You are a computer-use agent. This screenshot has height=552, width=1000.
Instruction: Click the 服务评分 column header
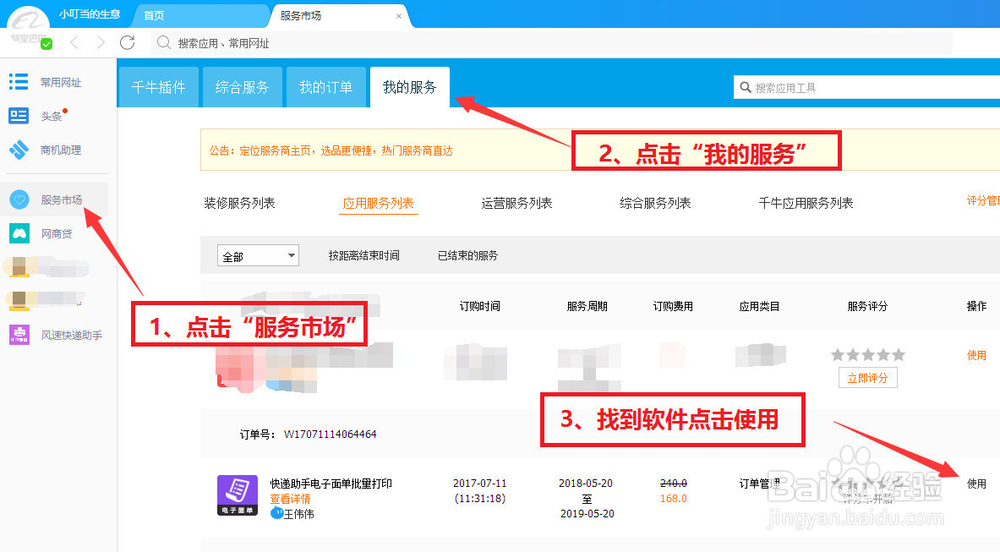coord(867,307)
